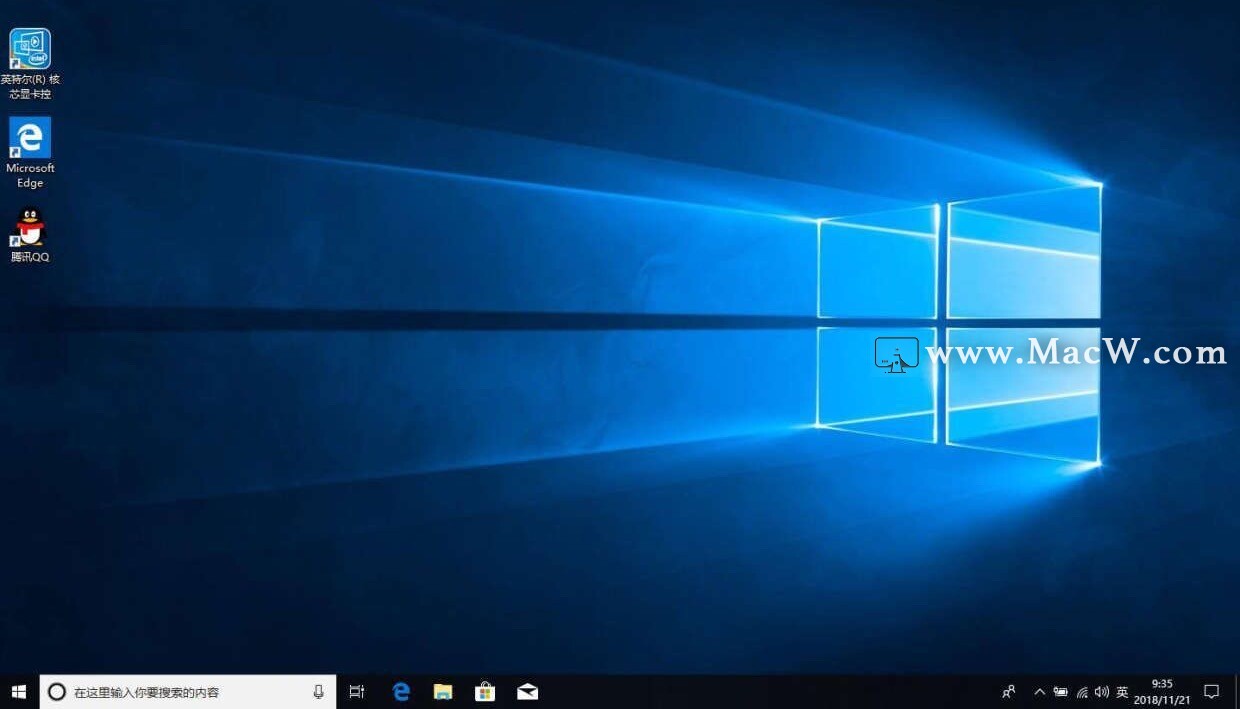The image size is (1240, 709).
Task: Check the battery status icon
Action: pos(1060,691)
